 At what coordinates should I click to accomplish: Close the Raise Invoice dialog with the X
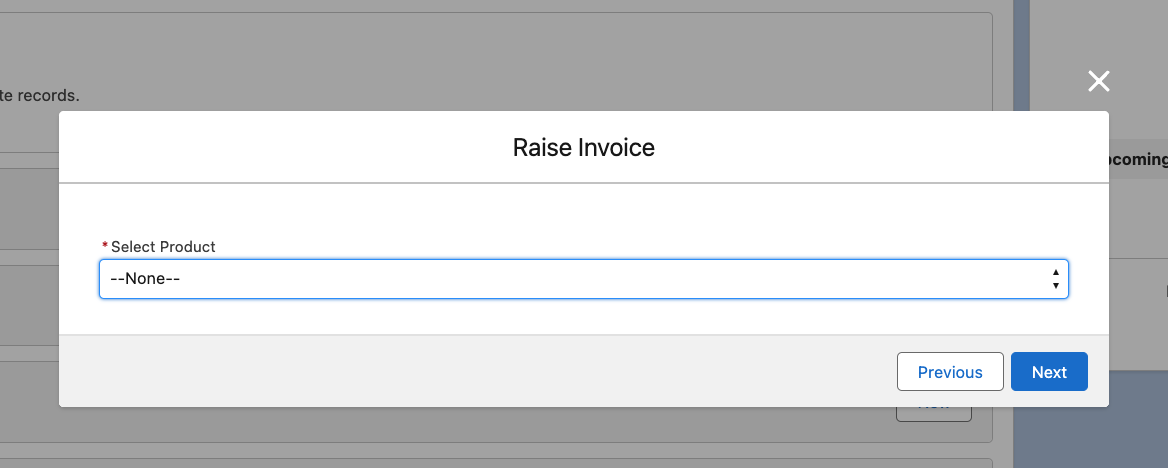click(x=1099, y=82)
